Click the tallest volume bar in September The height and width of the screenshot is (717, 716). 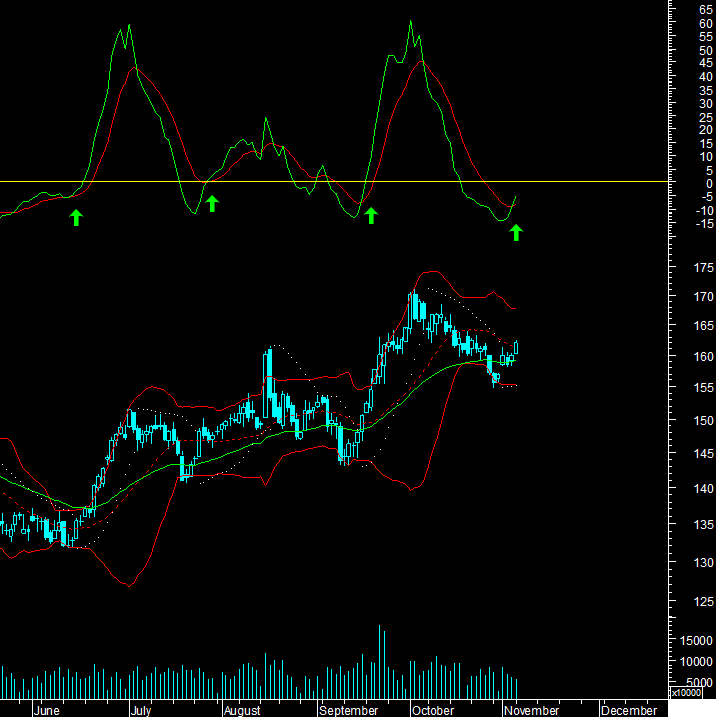click(x=379, y=662)
